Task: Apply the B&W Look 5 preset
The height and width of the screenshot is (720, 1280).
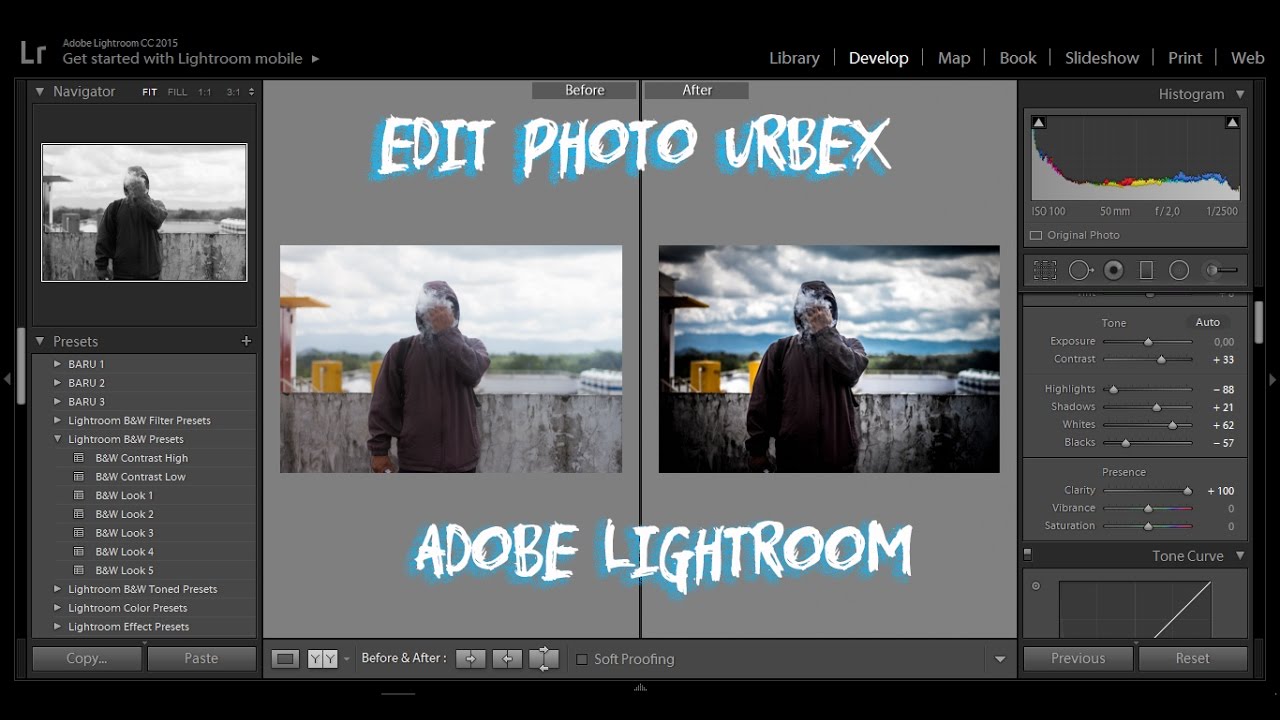Action: (124, 570)
